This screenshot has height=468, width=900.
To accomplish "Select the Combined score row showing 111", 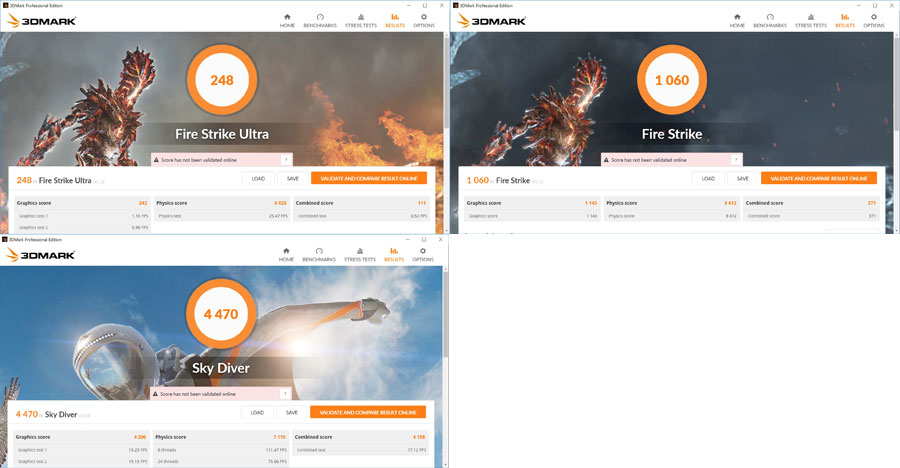I will coord(361,203).
